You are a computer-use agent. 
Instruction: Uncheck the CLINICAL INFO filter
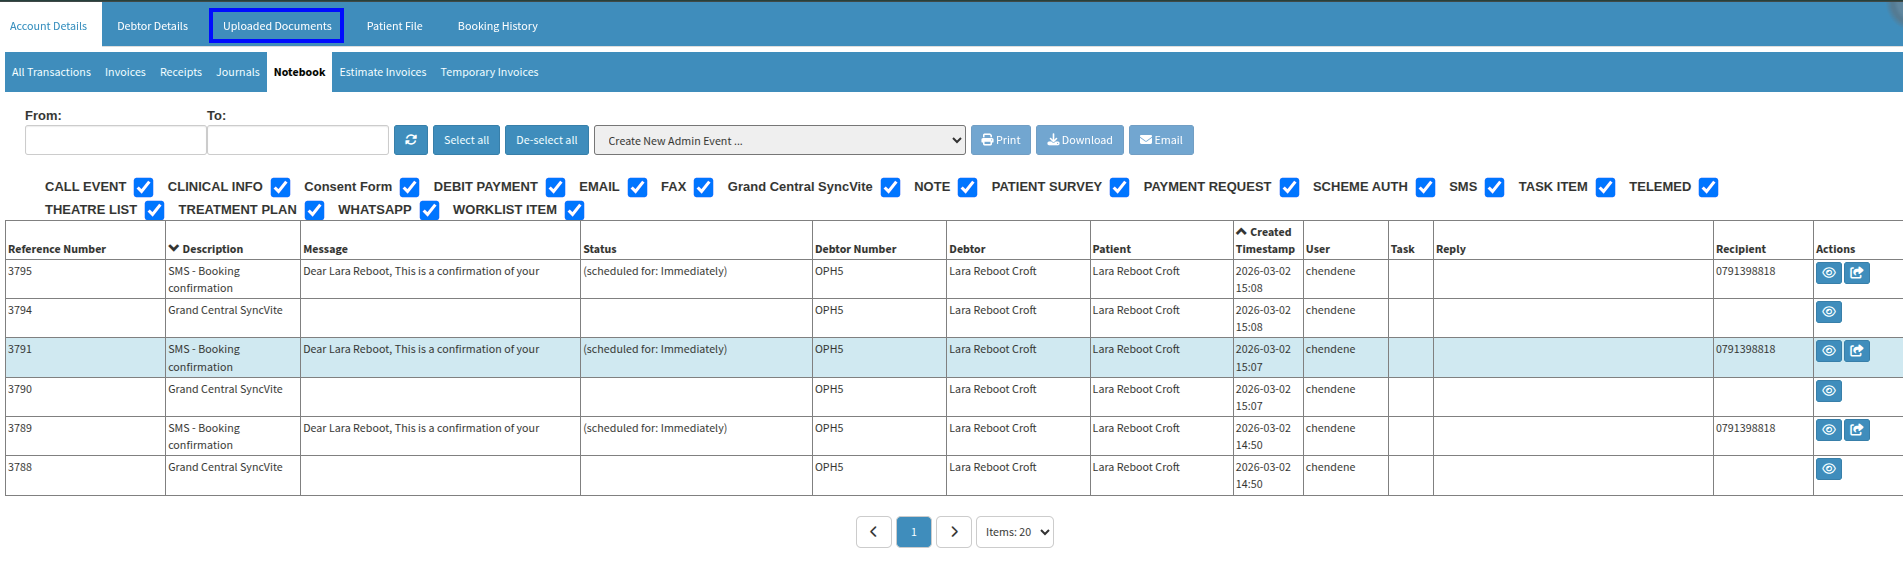coord(281,187)
